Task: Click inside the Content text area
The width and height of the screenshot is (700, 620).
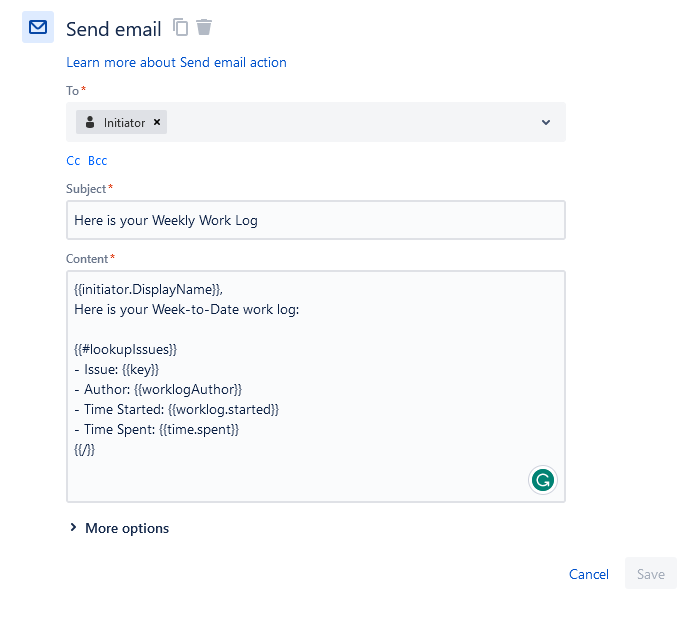Action: pyautogui.click(x=316, y=386)
